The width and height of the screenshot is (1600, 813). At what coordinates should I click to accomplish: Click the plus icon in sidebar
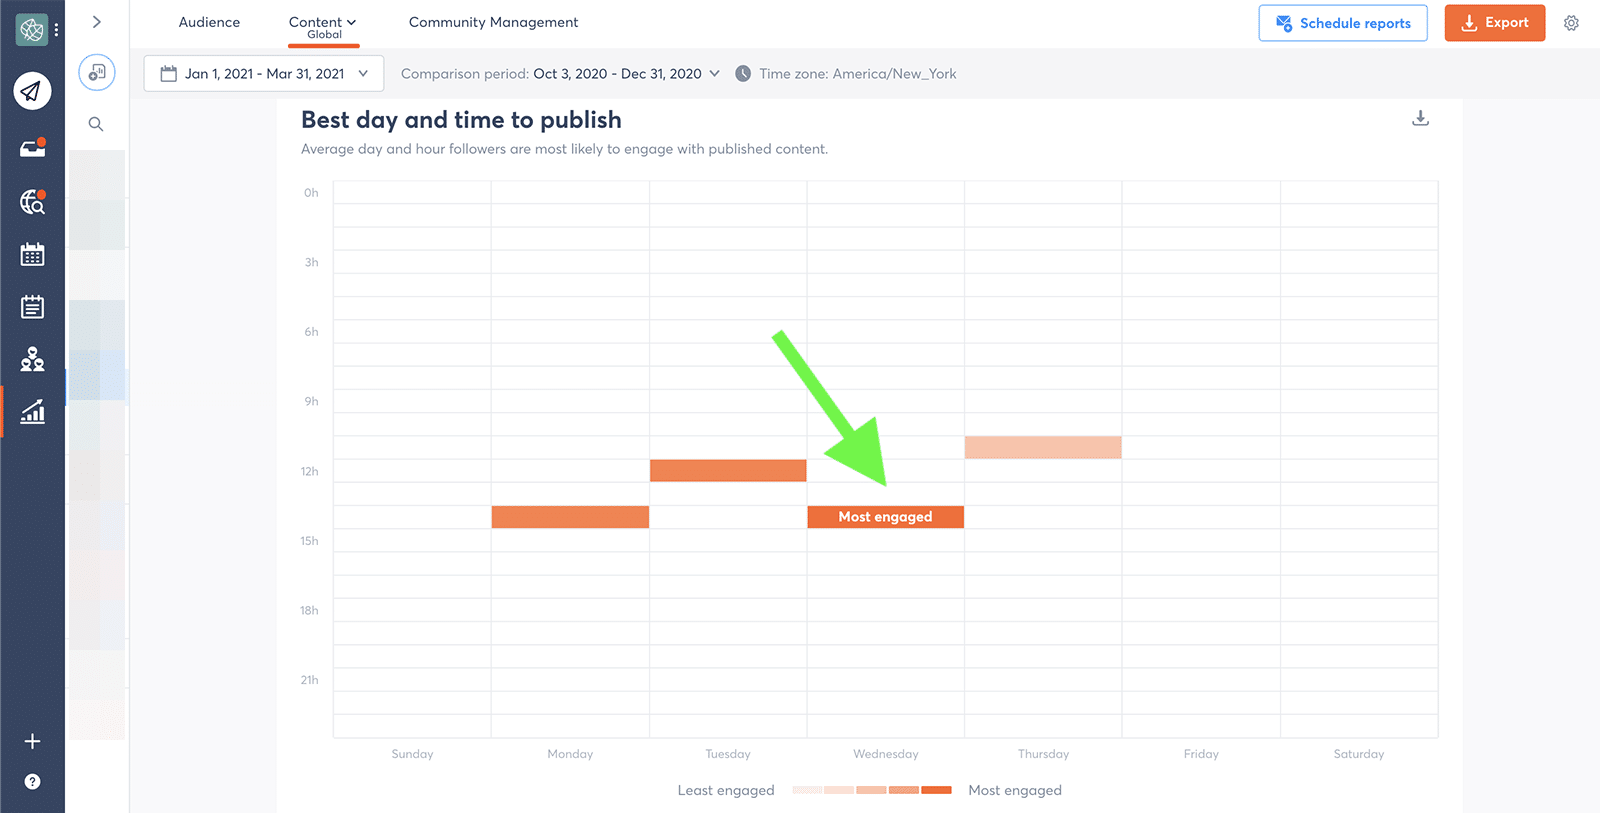[x=32, y=741]
